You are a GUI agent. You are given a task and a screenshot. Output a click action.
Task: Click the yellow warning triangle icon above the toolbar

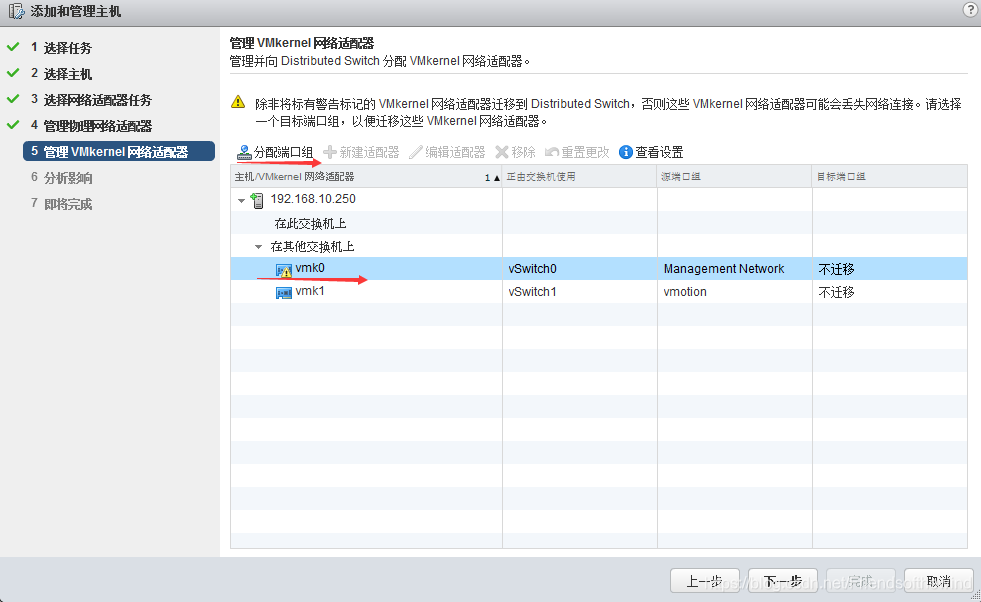coord(238,102)
